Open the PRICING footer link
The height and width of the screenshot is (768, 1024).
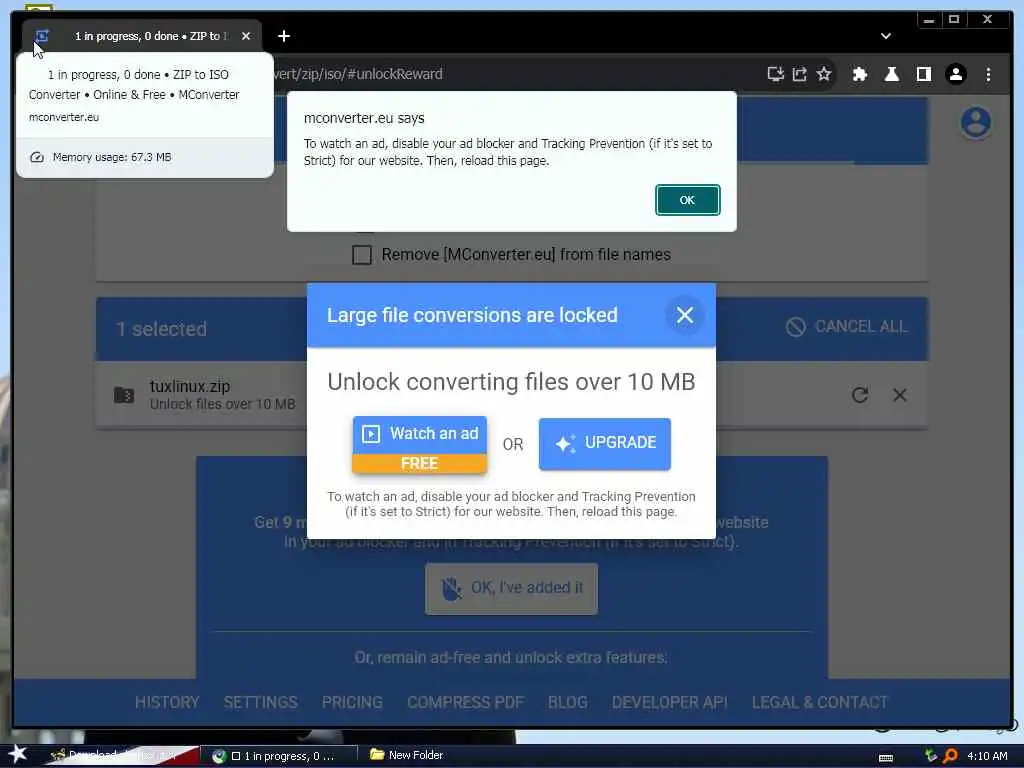point(351,702)
